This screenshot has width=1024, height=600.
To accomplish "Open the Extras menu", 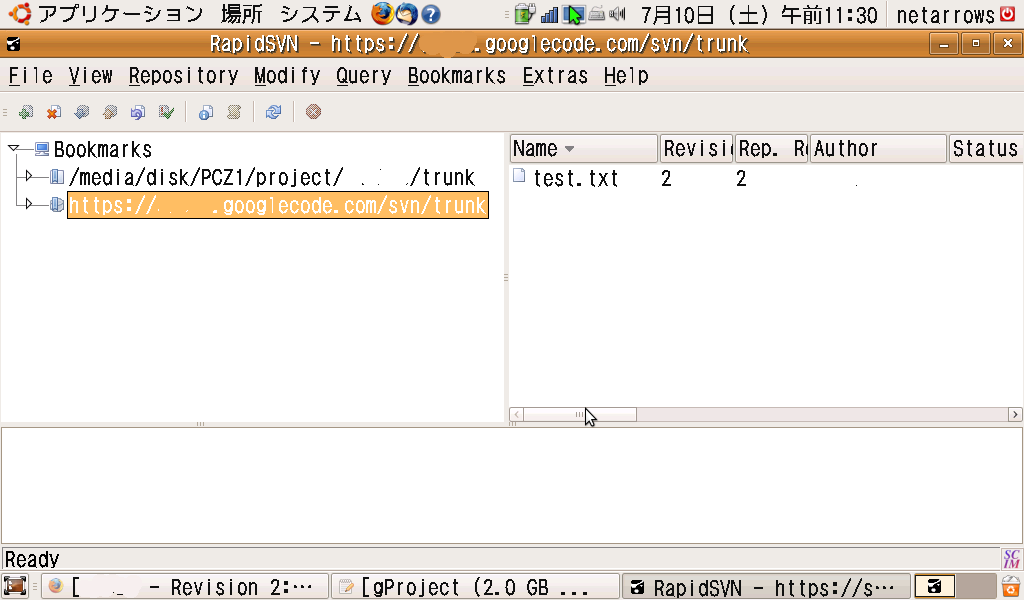I will click(555, 76).
